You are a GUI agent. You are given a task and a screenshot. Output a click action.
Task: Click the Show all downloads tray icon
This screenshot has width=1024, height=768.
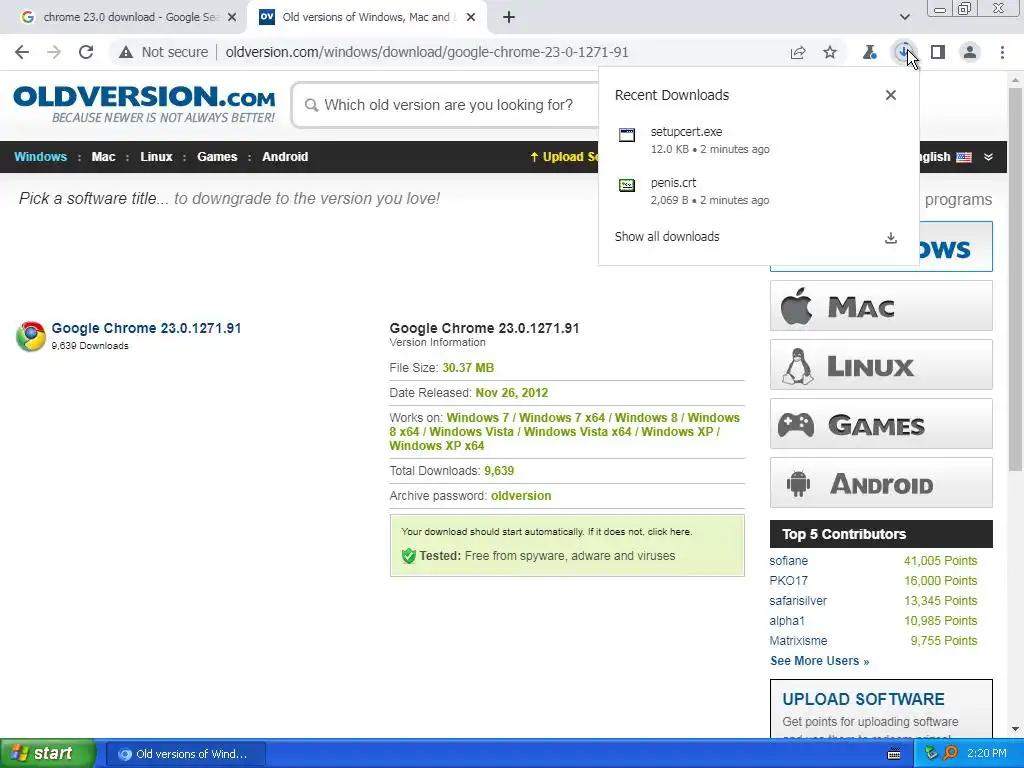pos(891,237)
